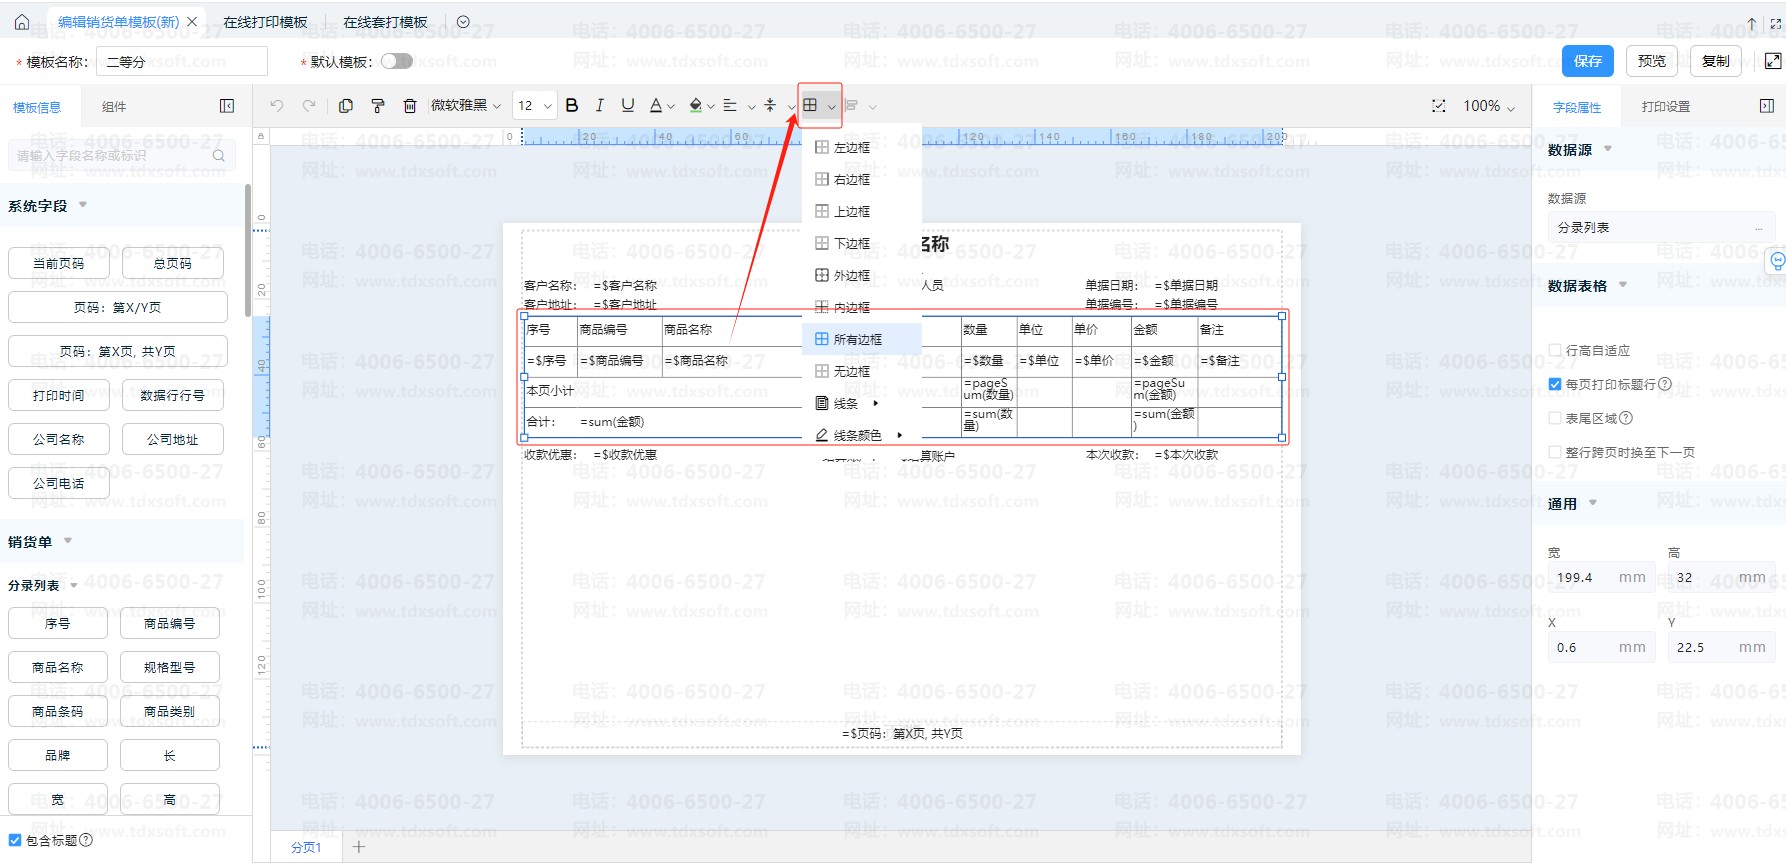Collapse the left panel with sidebar icon

tap(227, 106)
